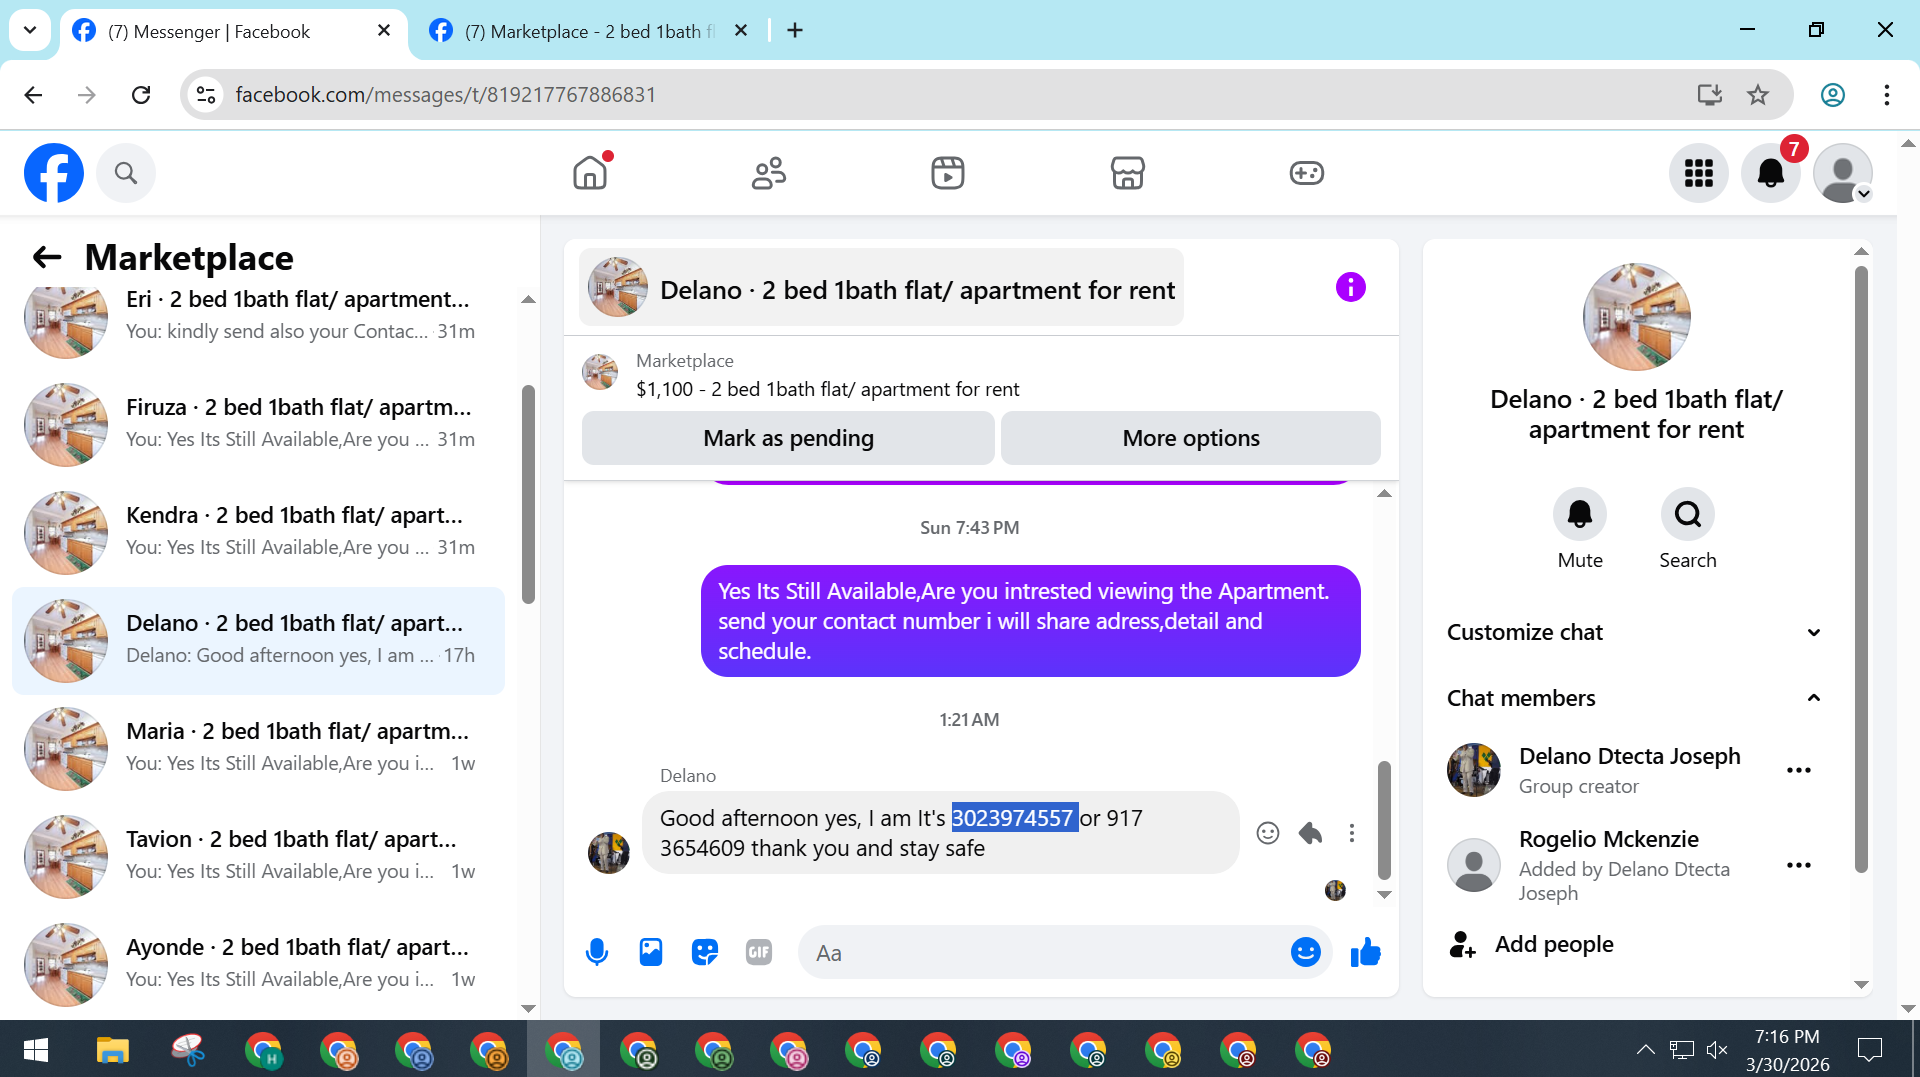1920x1077 pixels.
Task: Reload the page with the refresh icon
Action: coord(141,94)
